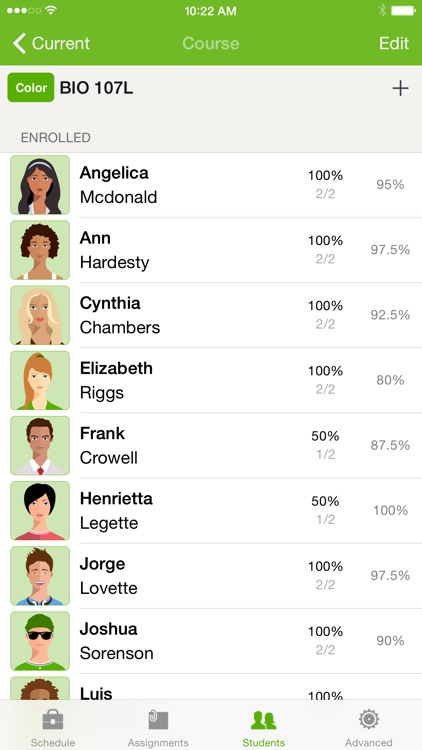Tap the Bluetooth status icon
This screenshot has height=750, width=422.
pos(382,11)
